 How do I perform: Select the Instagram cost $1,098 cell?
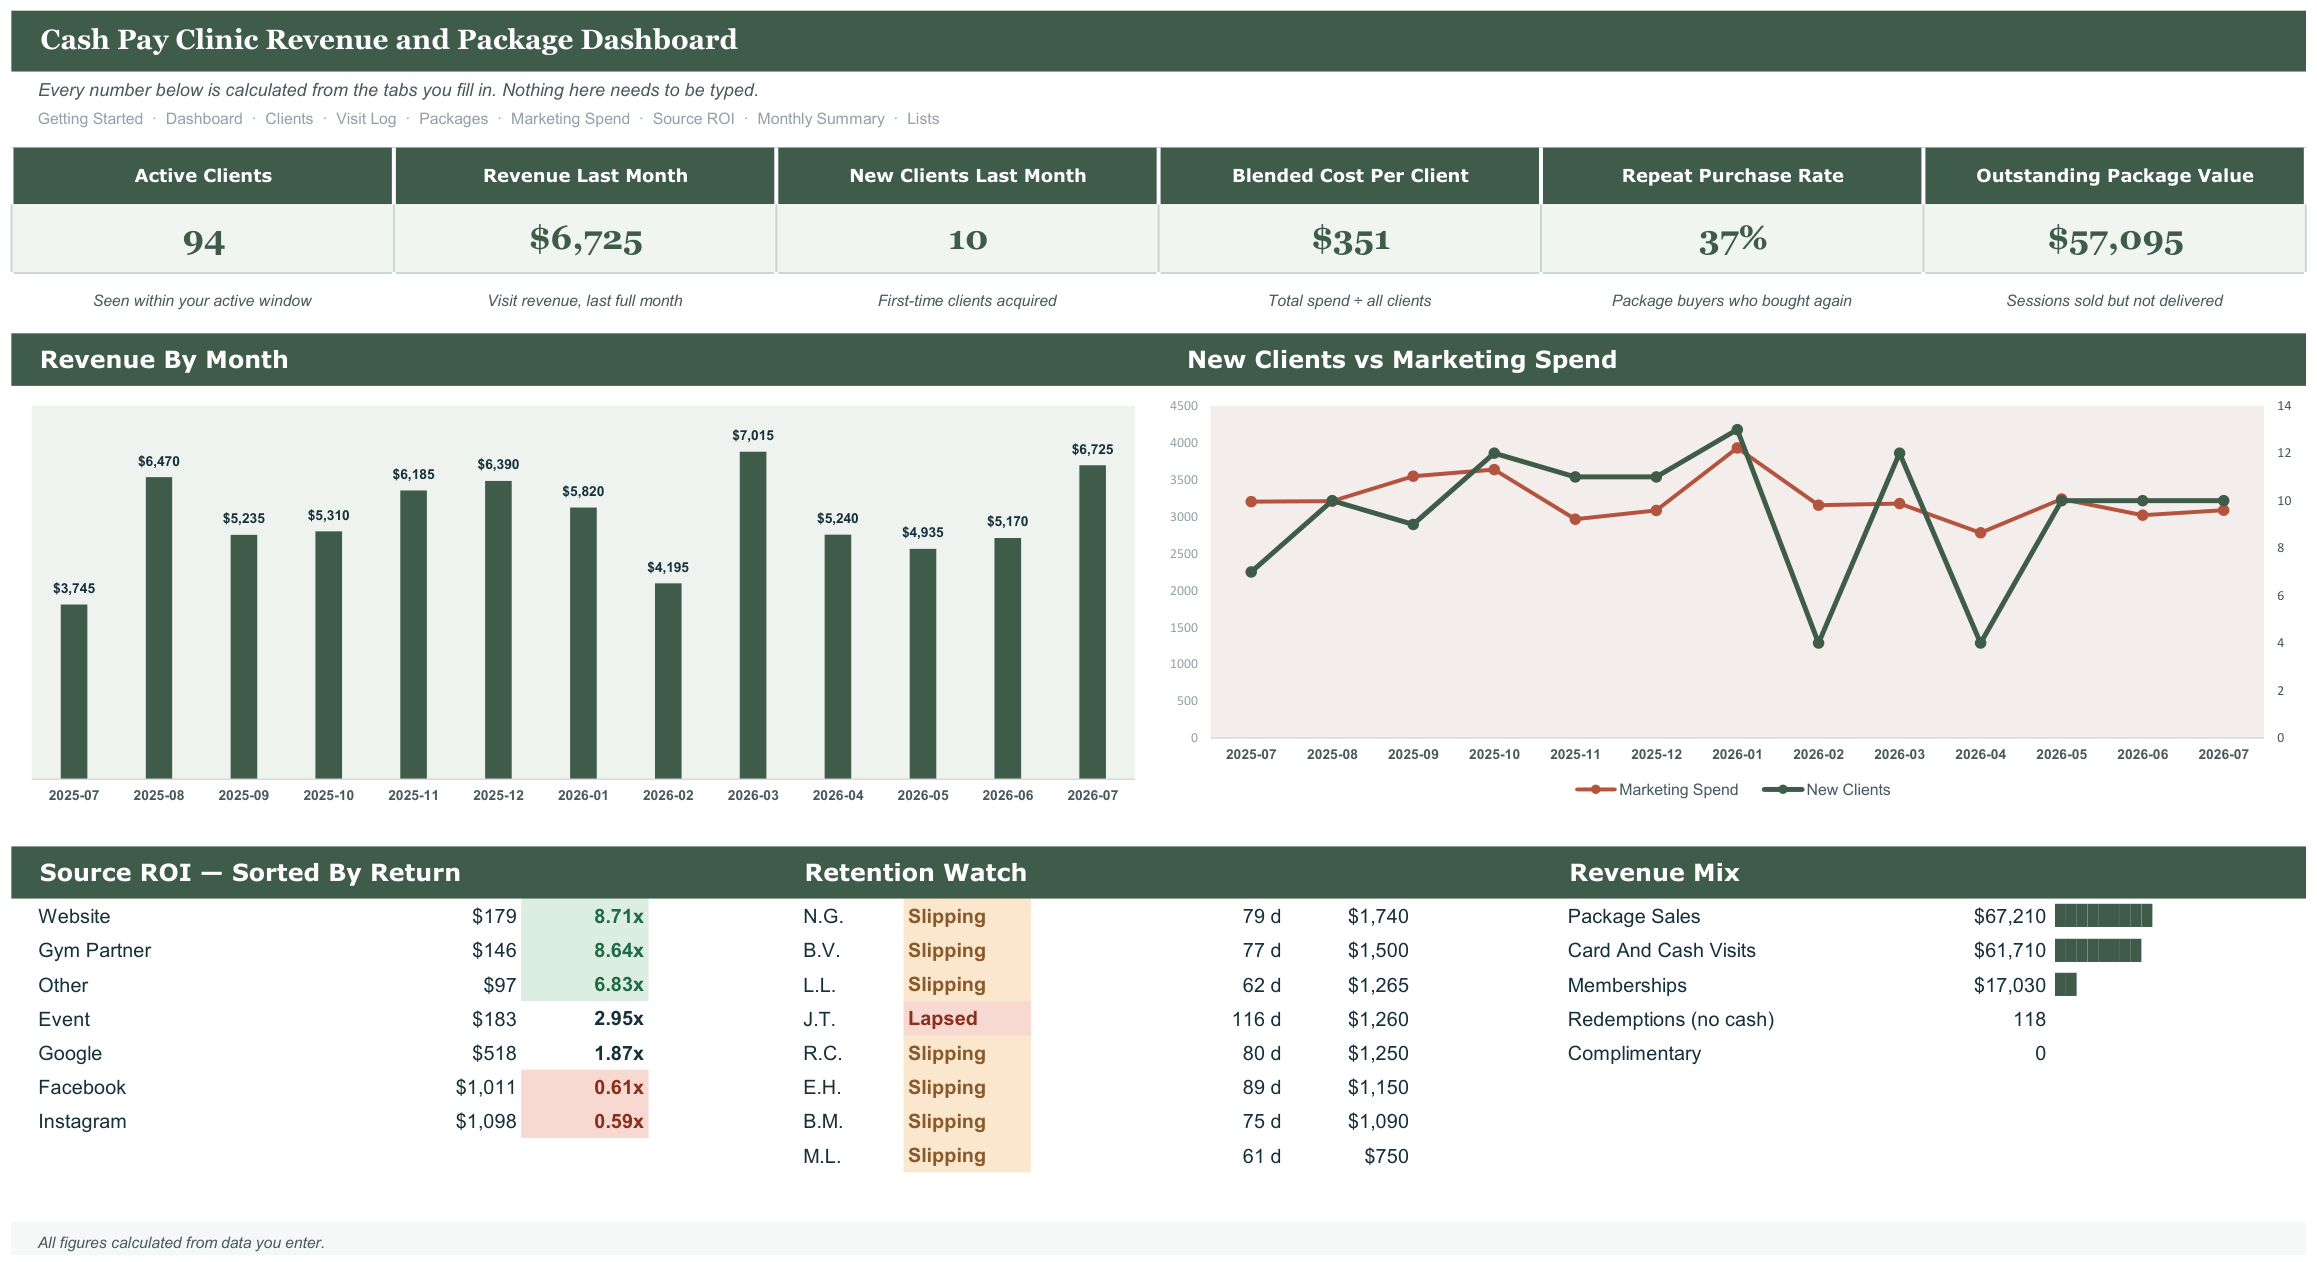coord(486,1121)
